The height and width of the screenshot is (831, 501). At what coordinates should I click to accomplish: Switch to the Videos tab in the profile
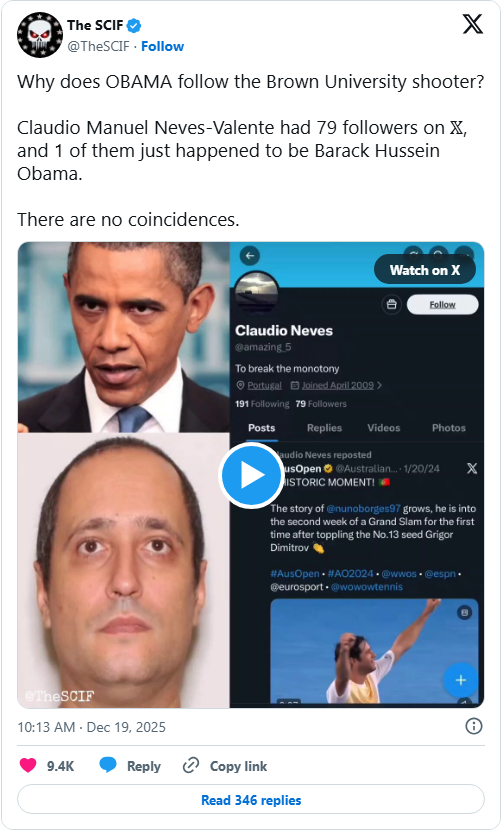383,428
